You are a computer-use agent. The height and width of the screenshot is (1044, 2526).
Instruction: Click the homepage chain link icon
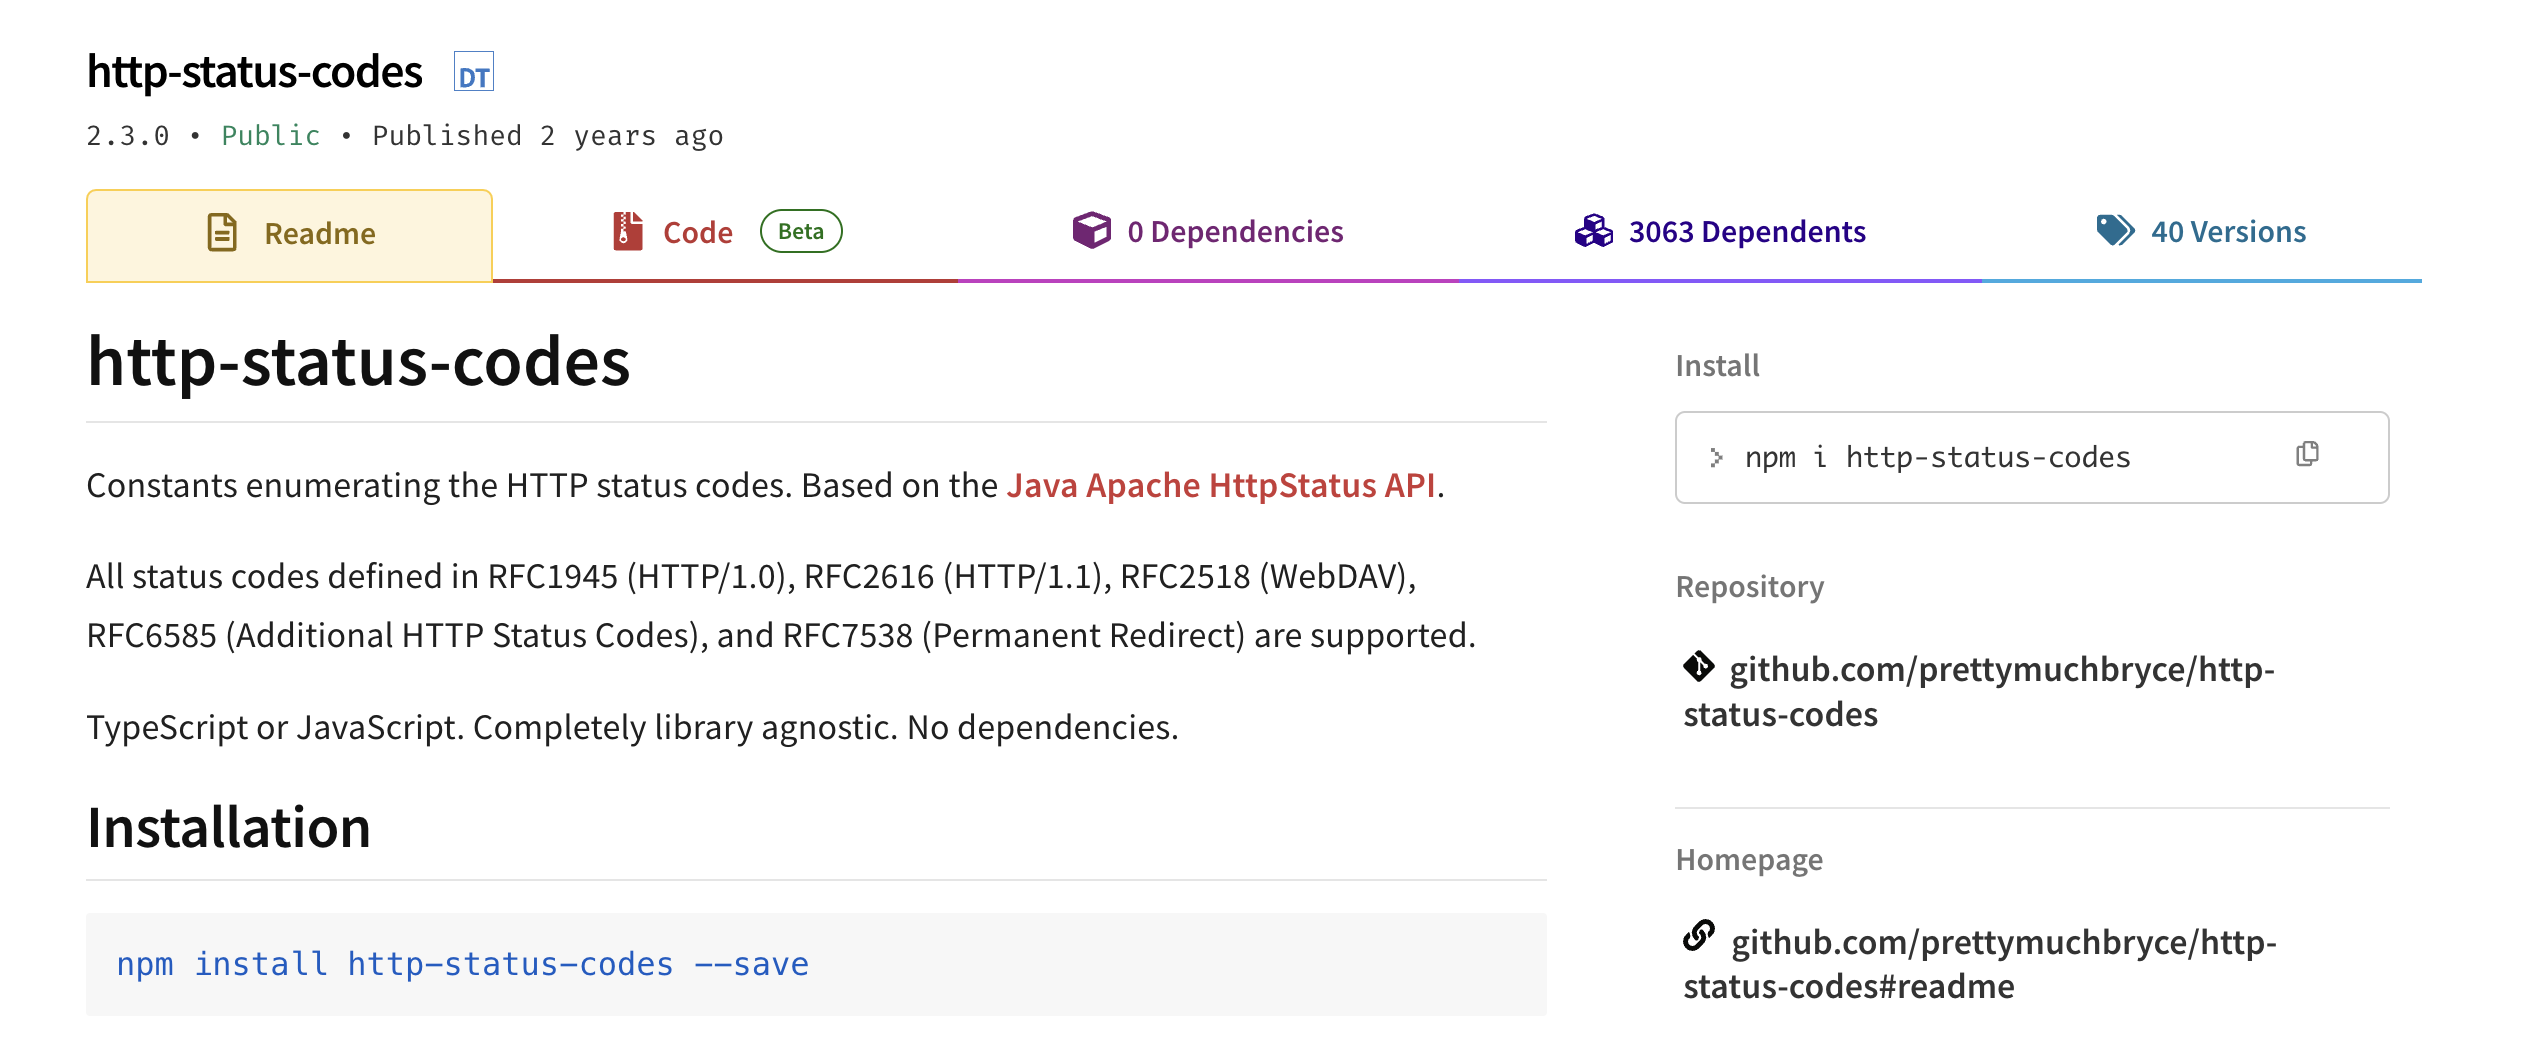[1699, 936]
